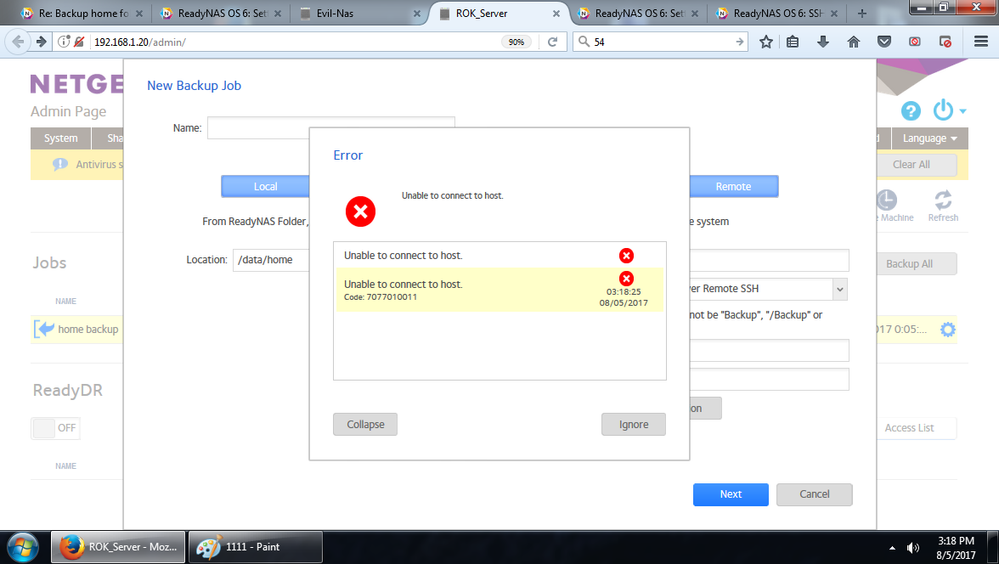Open the Remote SSH protocol dropdown
The width and height of the screenshot is (999, 564).
click(x=765, y=289)
